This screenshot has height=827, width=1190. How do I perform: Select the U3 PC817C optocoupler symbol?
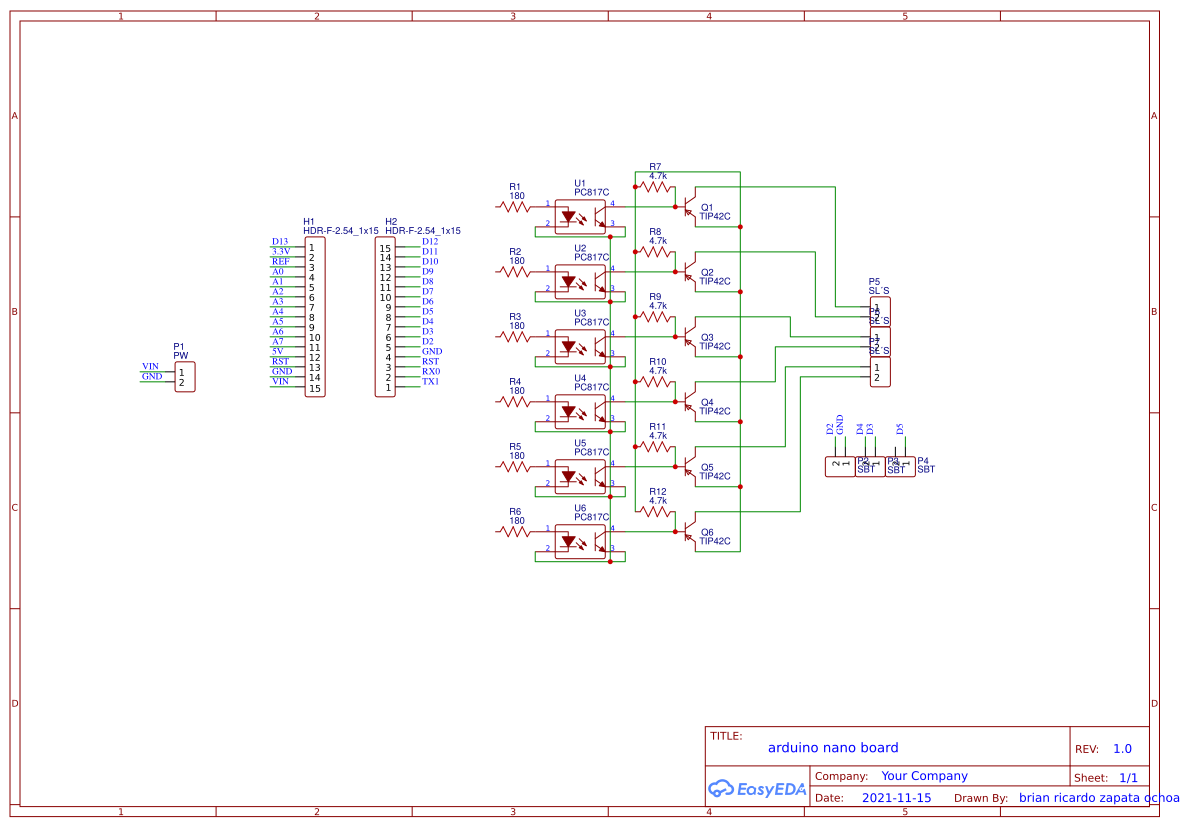[x=581, y=347]
